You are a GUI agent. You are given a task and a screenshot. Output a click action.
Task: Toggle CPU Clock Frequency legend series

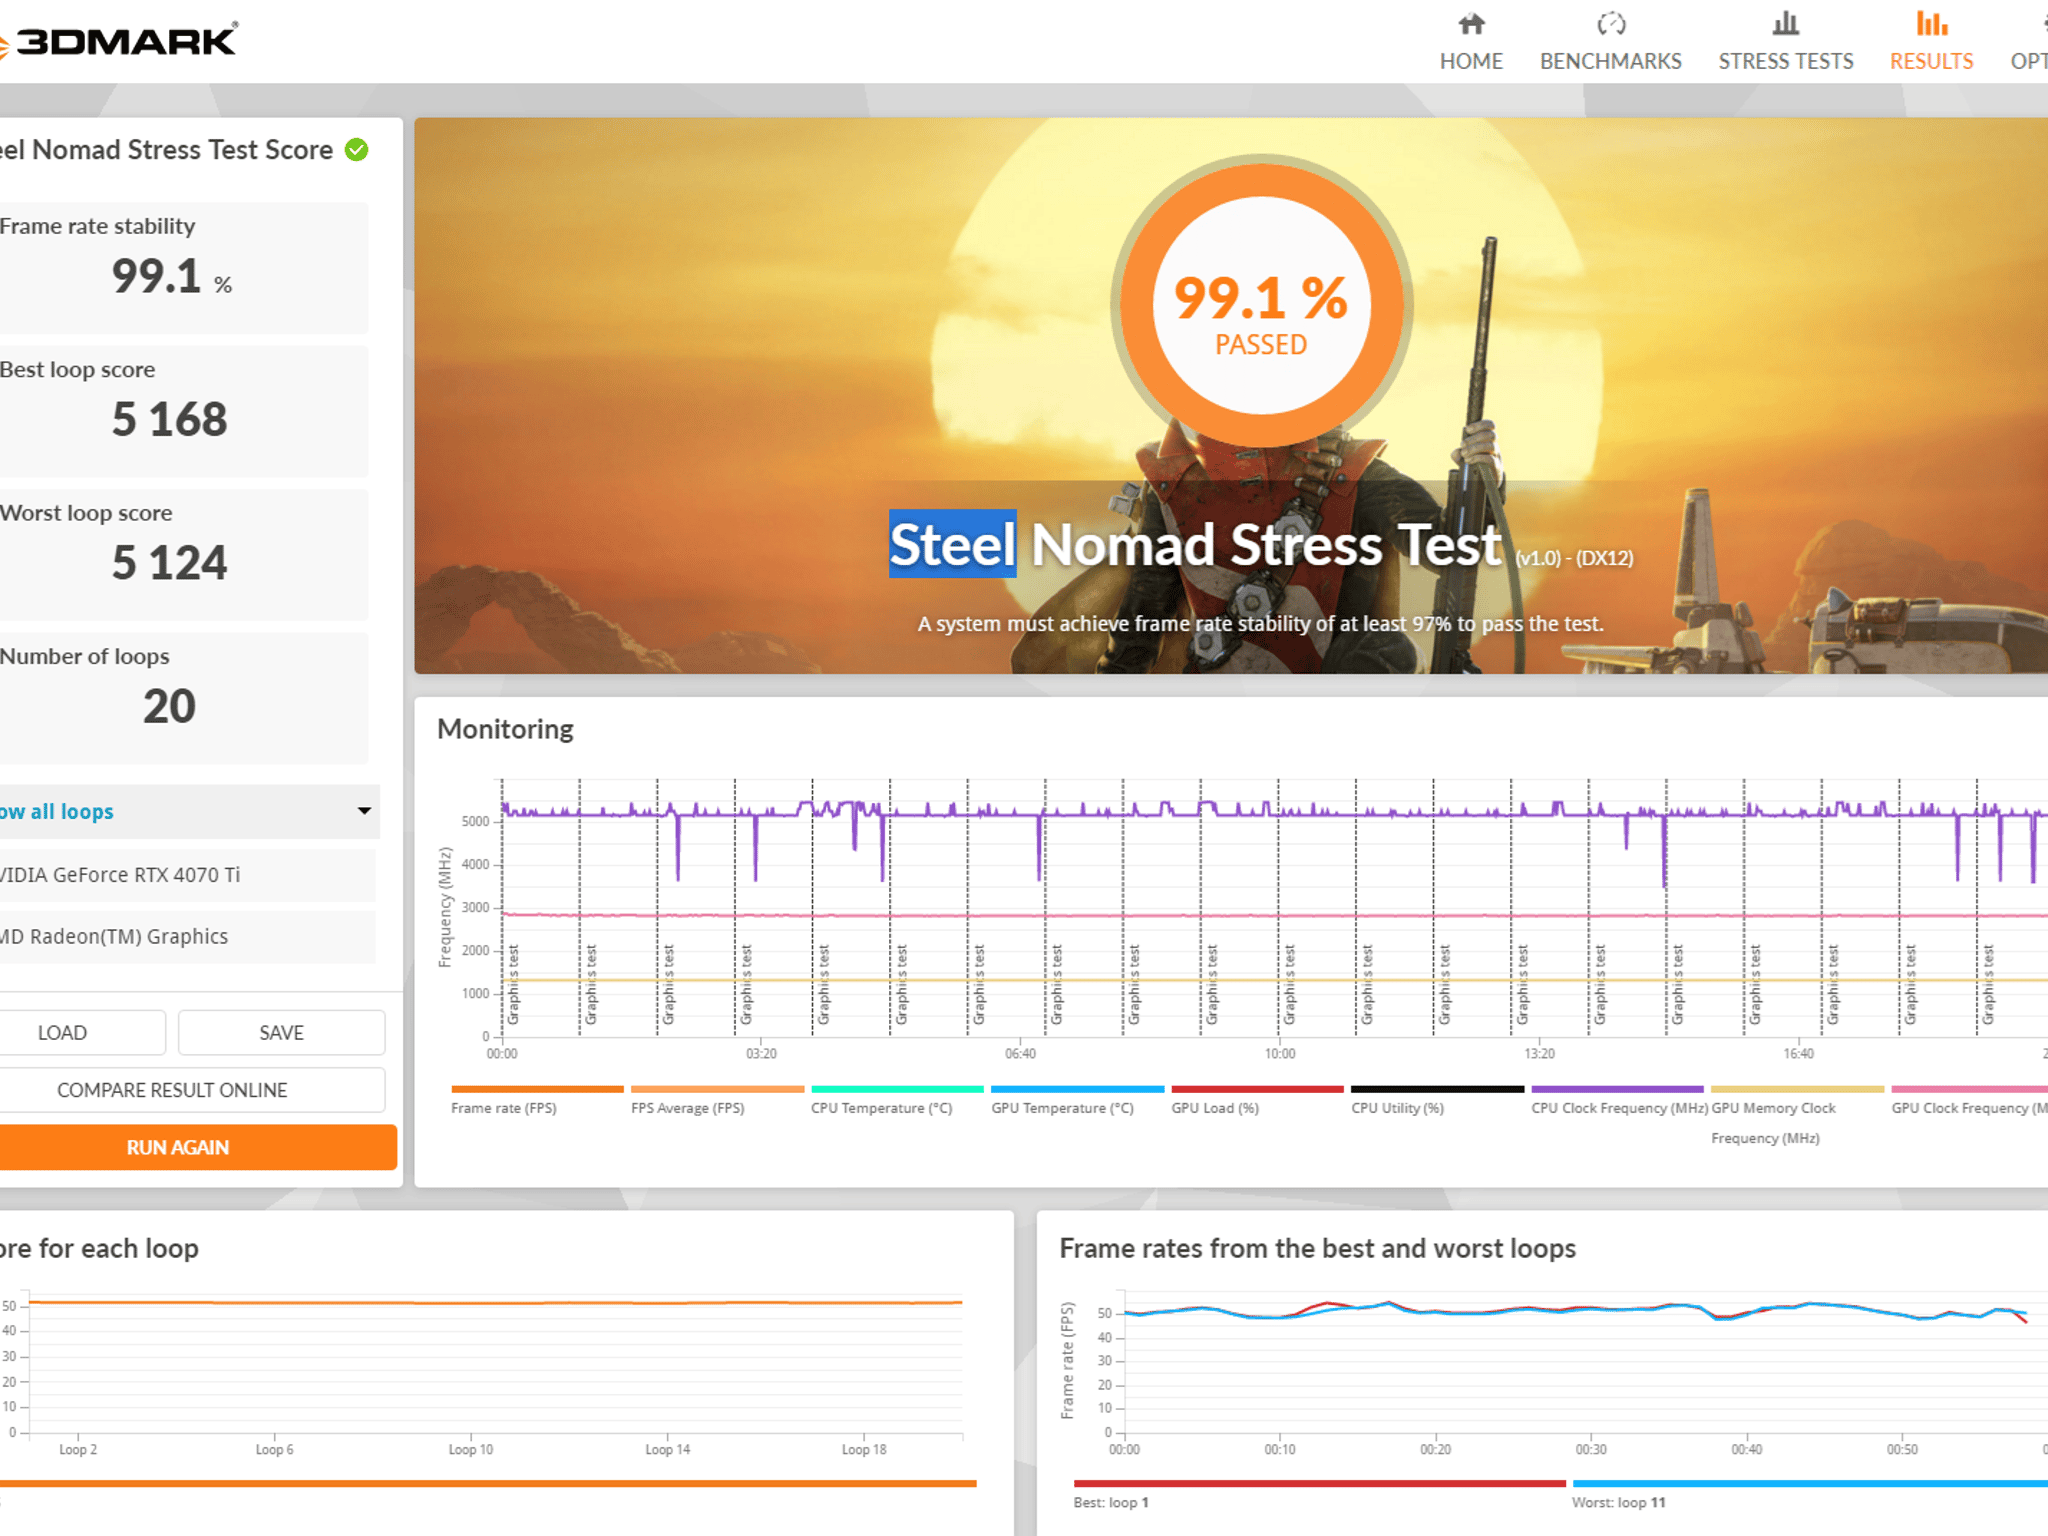pyautogui.click(x=1617, y=1100)
